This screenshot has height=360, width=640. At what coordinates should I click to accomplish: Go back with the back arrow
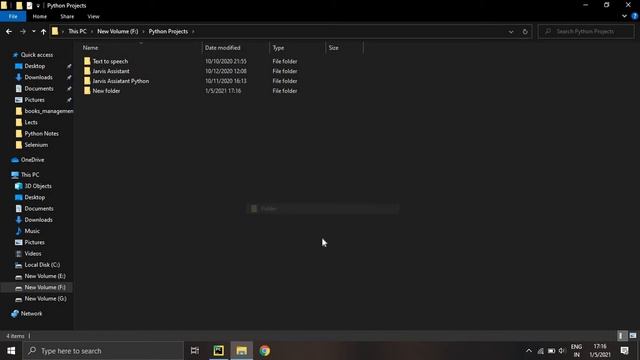click(x=9, y=31)
